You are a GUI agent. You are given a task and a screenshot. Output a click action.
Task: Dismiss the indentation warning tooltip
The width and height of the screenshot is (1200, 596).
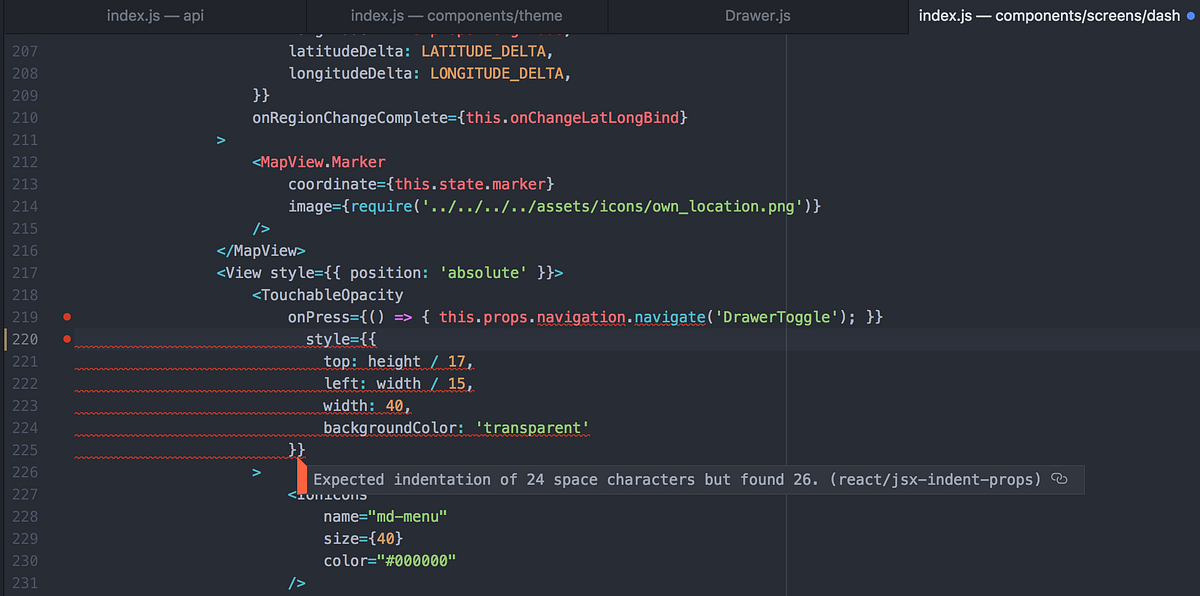690,479
